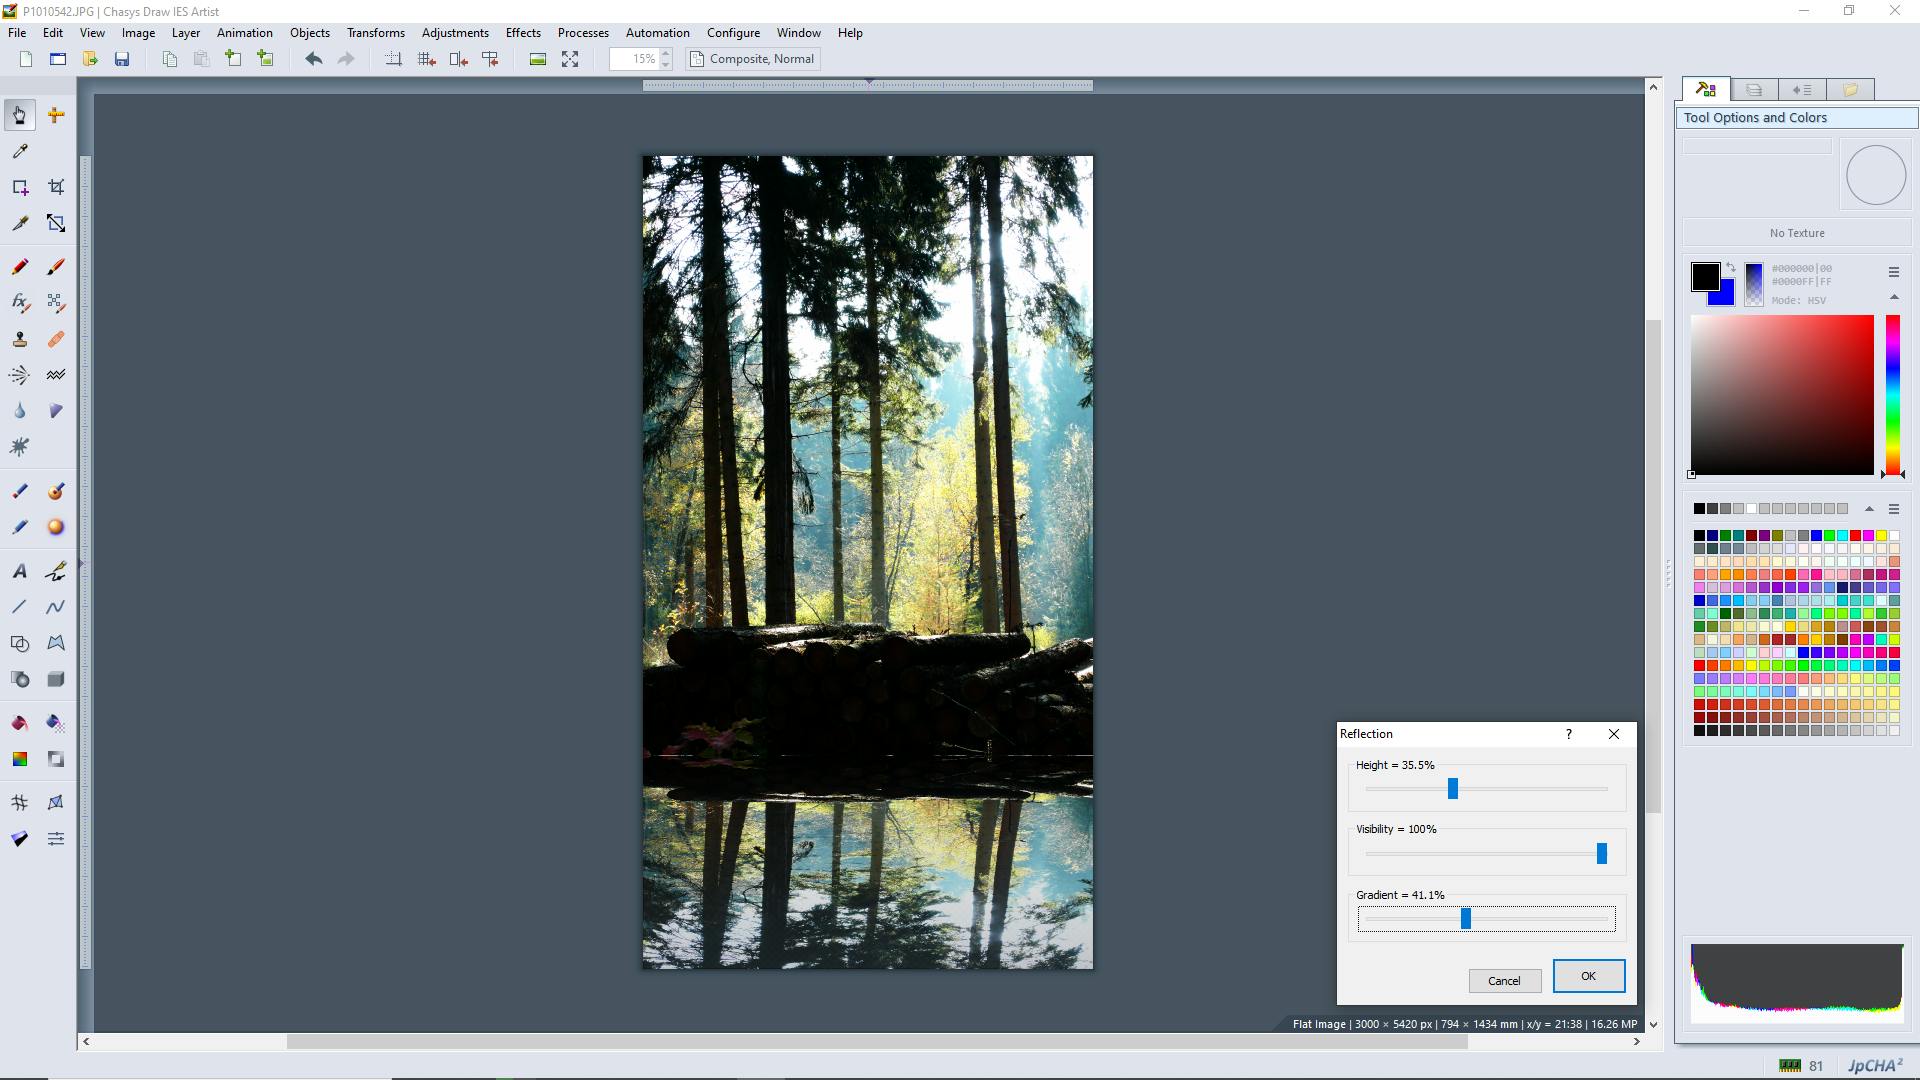The height and width of the screenshot is (1080, 1920).
Task: Select the Text tool (letter A)
Action: point(19,572)
